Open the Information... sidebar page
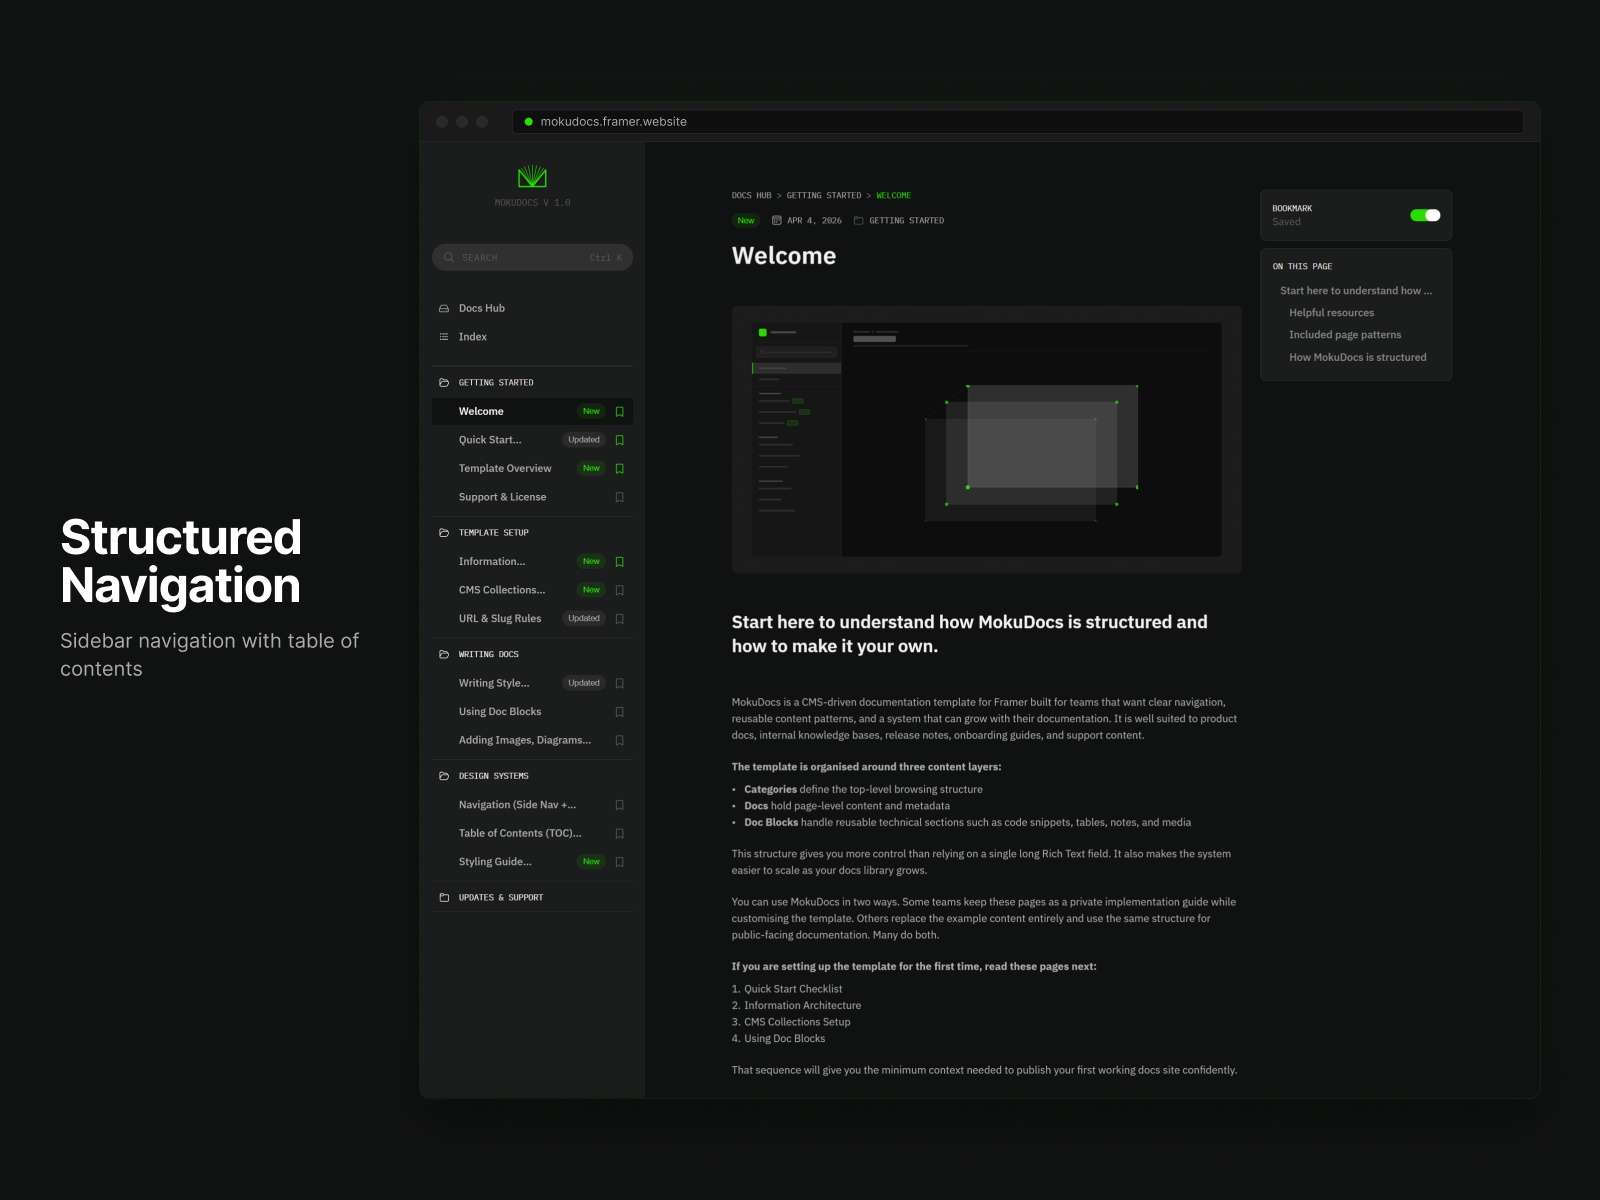Viewport: 1600px width, 1200px height. tap(532, 562)
